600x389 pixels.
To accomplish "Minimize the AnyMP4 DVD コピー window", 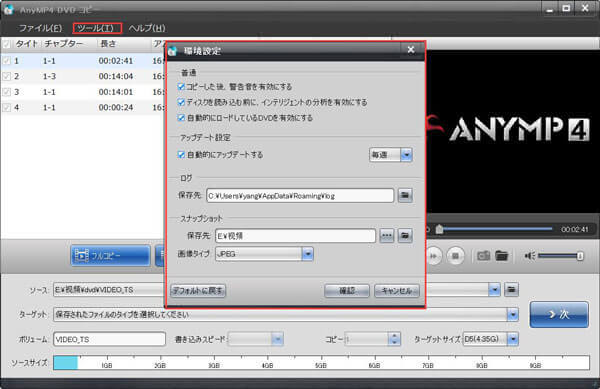I will [550, 9].
